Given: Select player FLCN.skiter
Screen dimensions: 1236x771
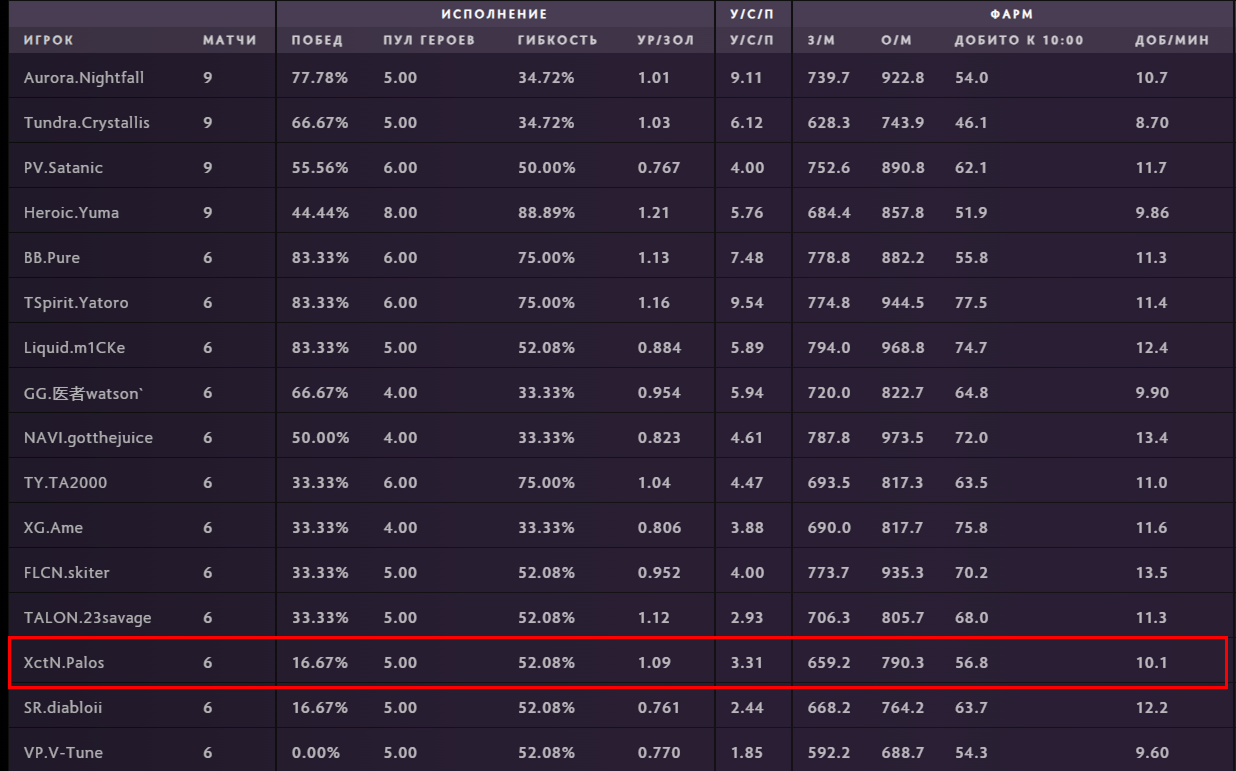Looking at the screenshot, I should (67, 572).
